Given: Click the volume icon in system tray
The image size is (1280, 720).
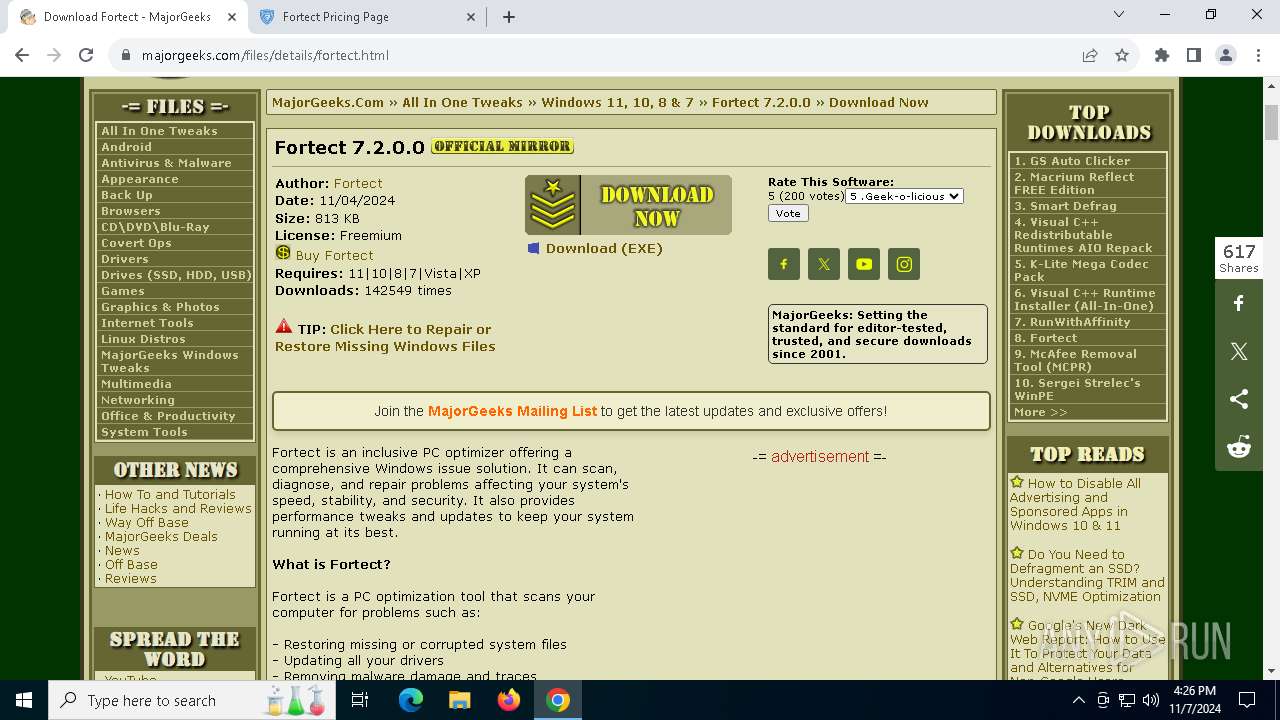Looking at the screenshot, I should pyautogui.click(x=1151, y=700).
